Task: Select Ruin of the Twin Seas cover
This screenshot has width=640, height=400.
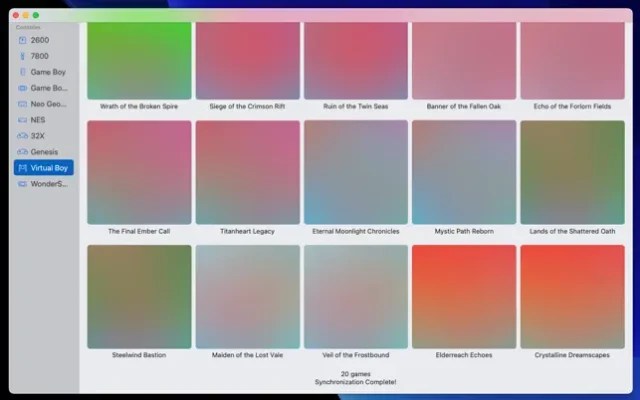Action: pos(356,60)
